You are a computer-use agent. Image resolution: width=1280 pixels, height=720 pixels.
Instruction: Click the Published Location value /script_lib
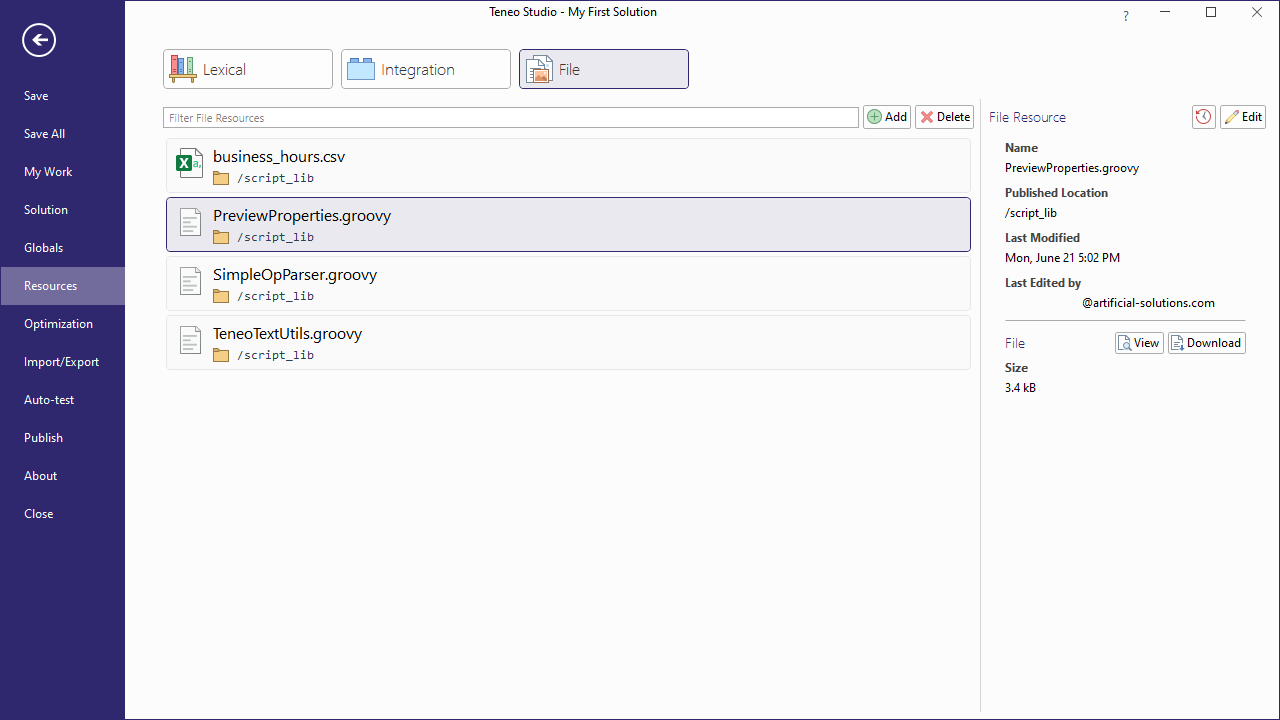(1031, 213)
